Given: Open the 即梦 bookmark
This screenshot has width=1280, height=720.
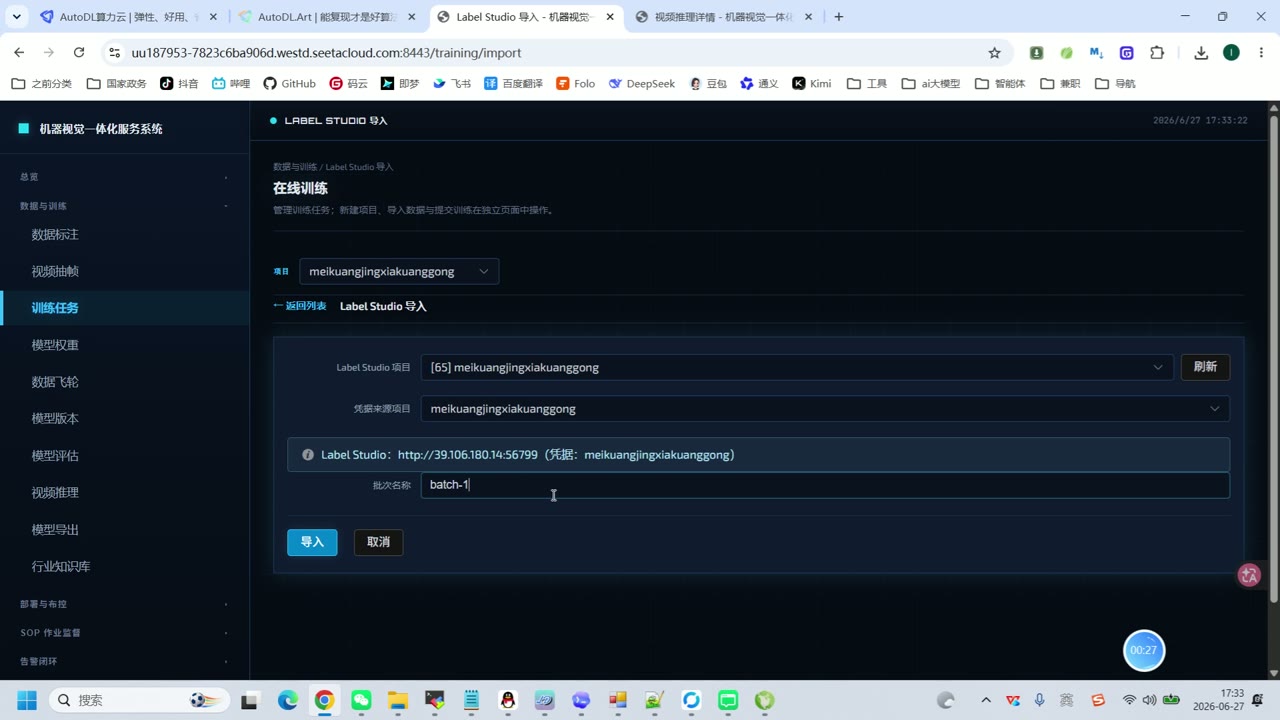Looking at the screenshot, I should click(x=399, y=83).
